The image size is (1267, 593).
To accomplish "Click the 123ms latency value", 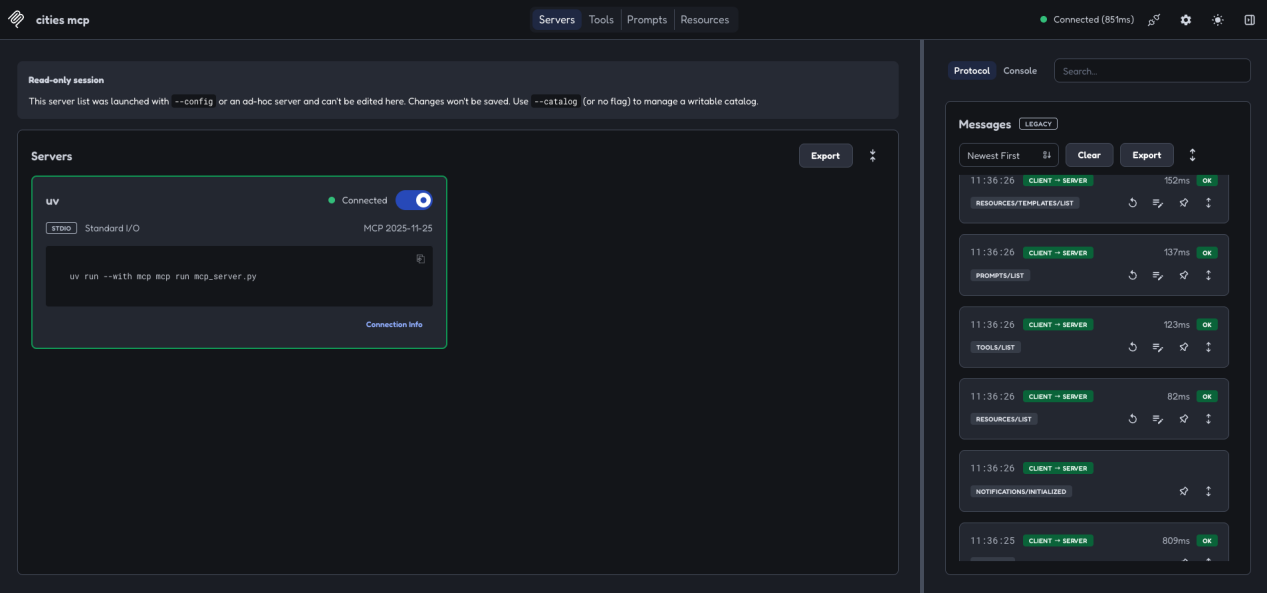I will 1177,325.
